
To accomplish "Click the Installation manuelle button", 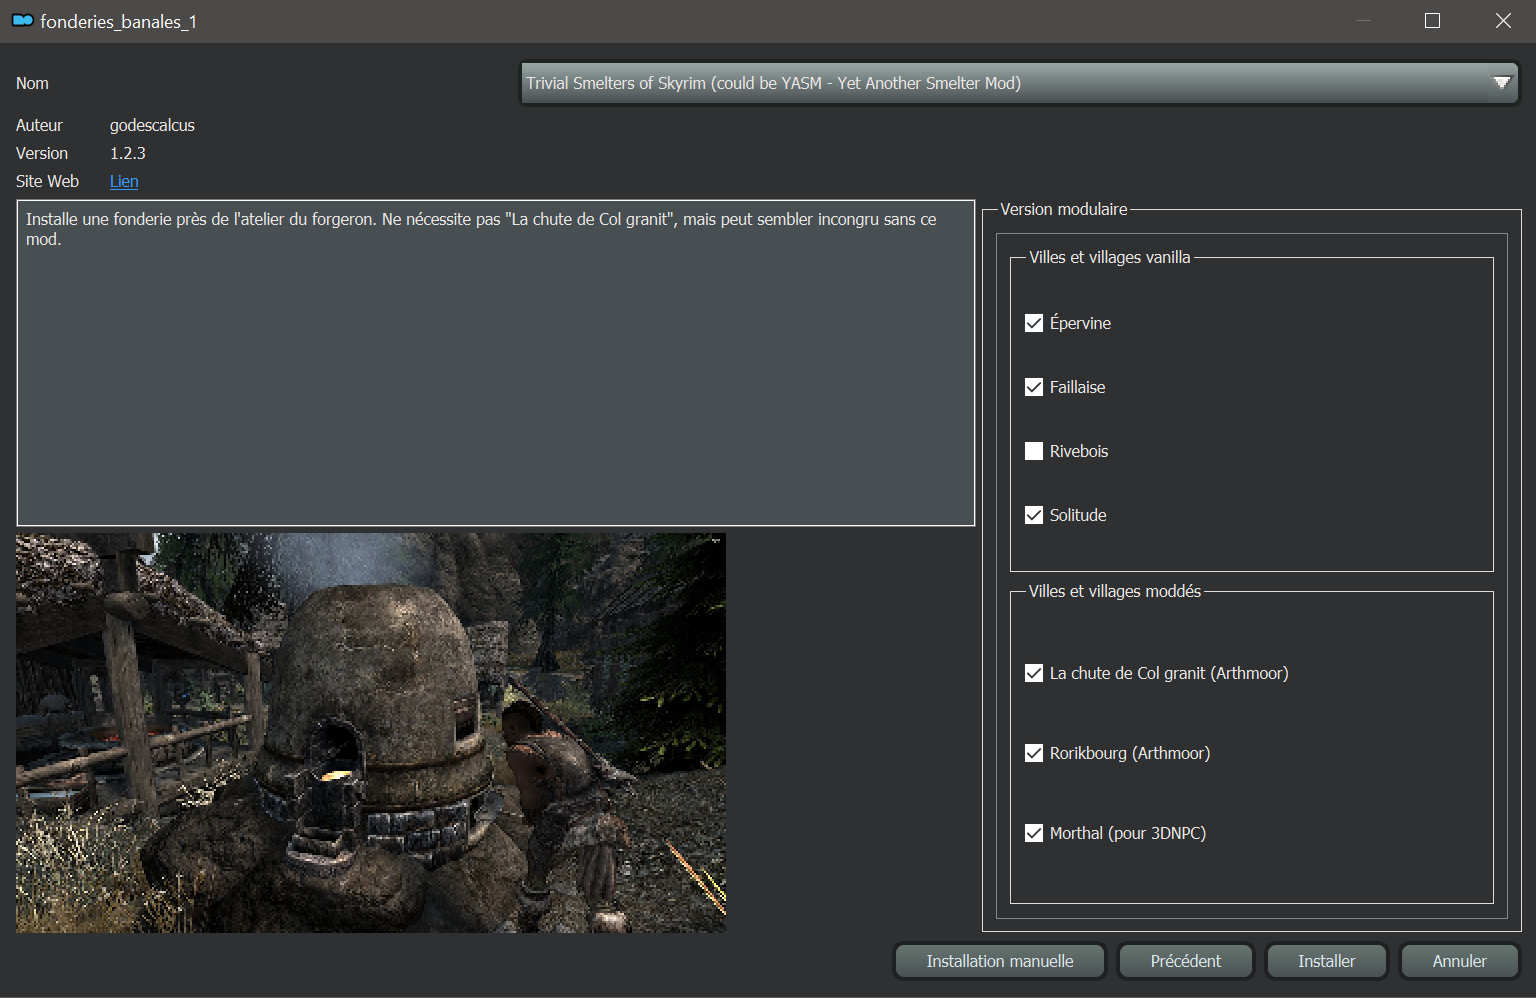I will pyautogui.click(x=1000, y=961).
